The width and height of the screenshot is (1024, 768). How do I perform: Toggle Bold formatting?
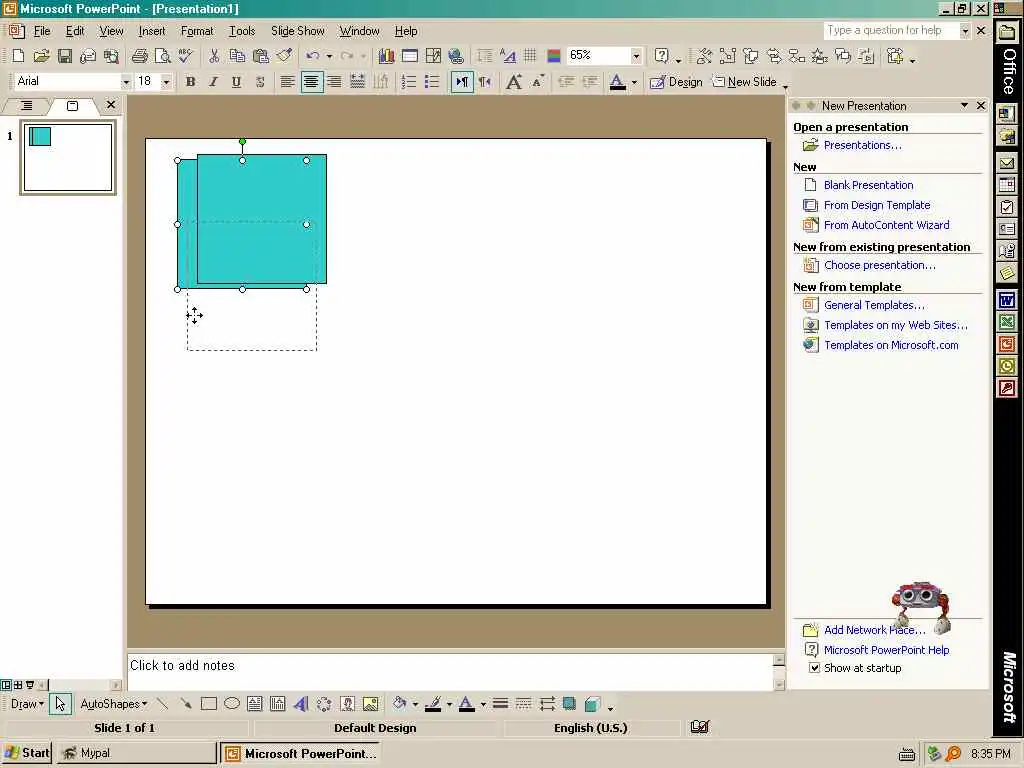pos(190,82)
